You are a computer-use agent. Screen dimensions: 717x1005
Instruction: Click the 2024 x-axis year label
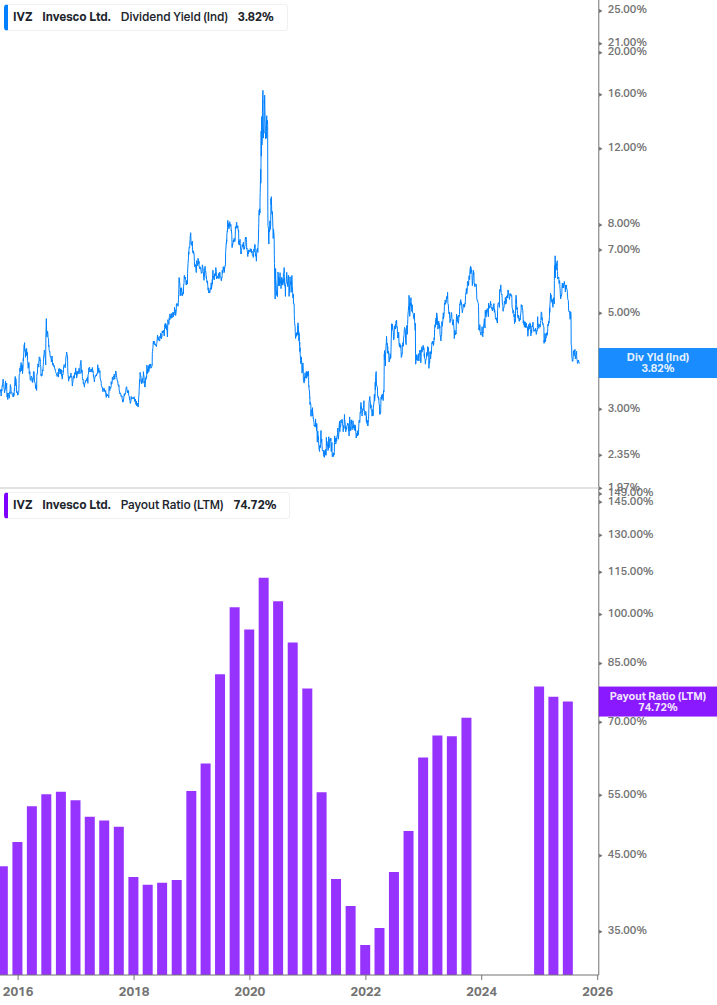click(x=481, y=992)
